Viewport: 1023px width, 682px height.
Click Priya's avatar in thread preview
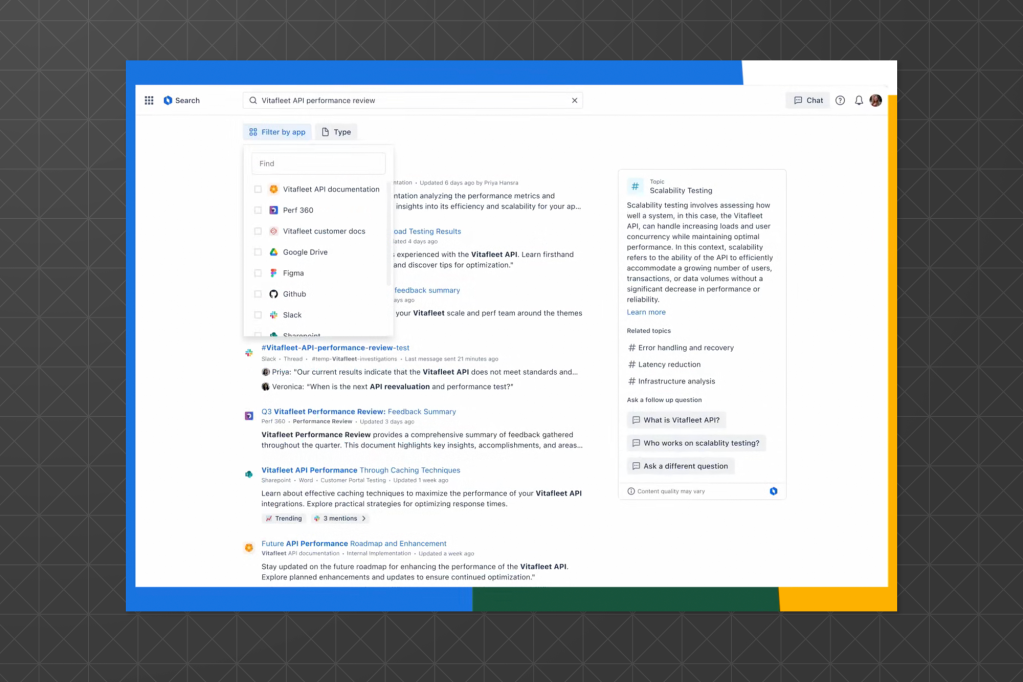pos(266,372)
